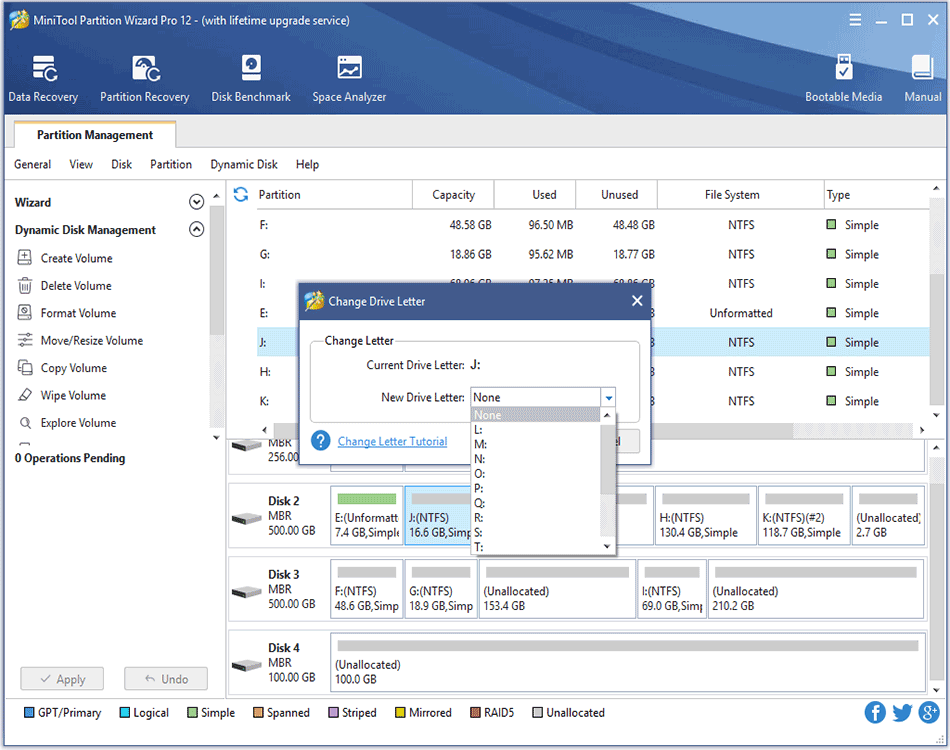Click the Apply button
Screen dimensions: 950x750
click(62, 679)
